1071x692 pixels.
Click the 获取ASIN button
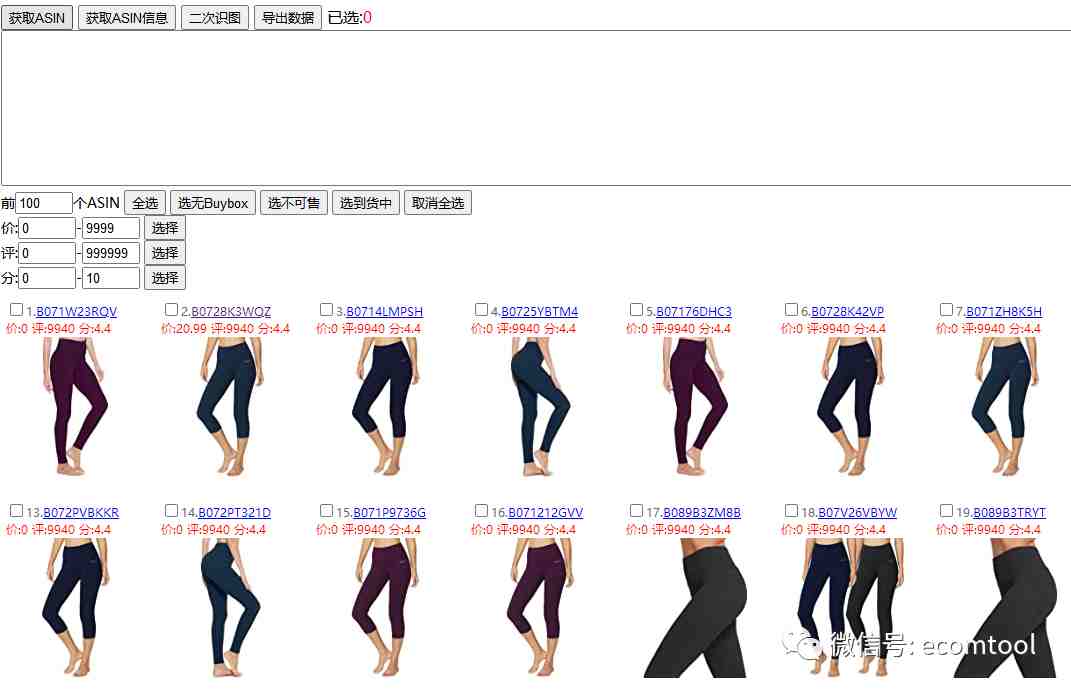(x=37, y=18)
